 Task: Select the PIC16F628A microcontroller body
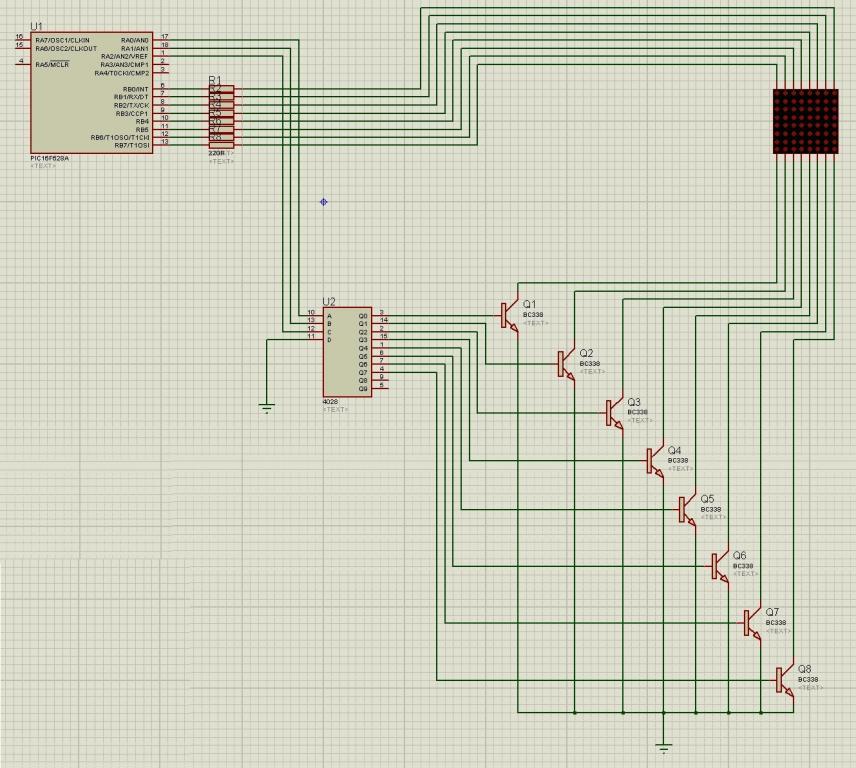91,92
